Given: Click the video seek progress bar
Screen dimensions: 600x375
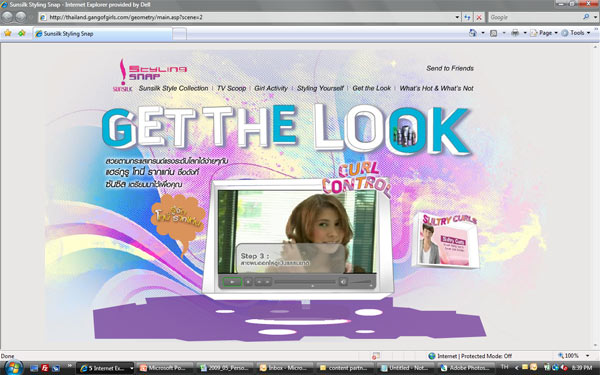Looking at the screenshot, I should 305,282.
